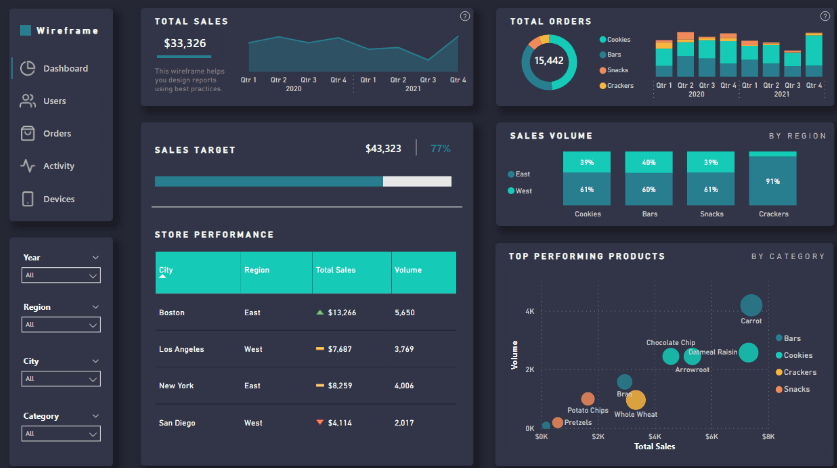Screen dimensions: 837x468
Task: Open the City filter dropdown
Action: point(62,379)
